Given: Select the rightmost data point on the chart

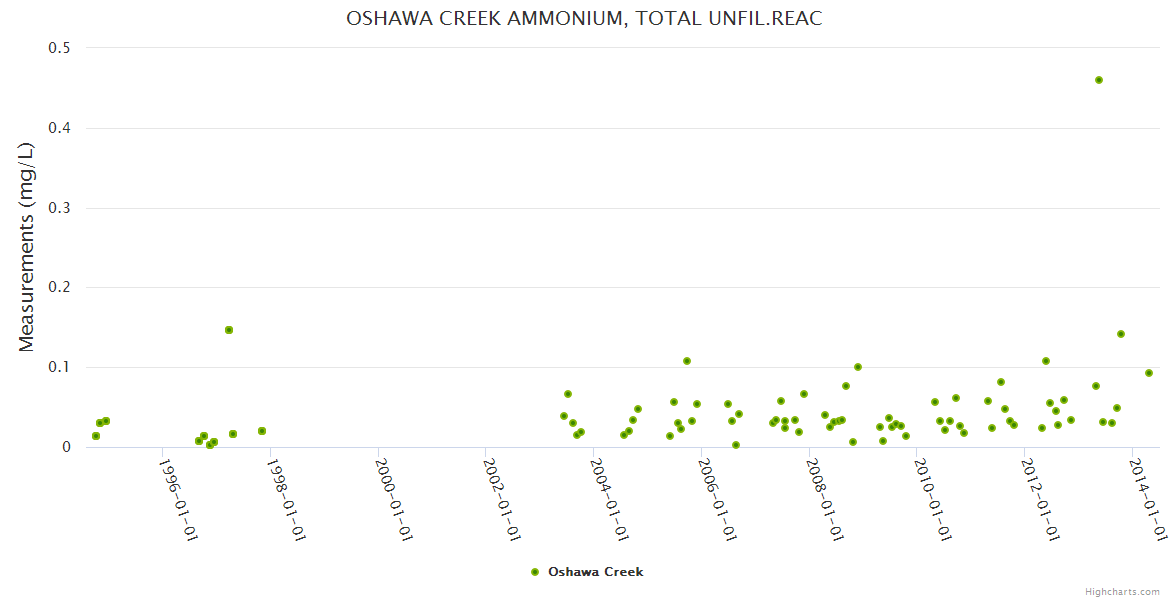Looking at the screenshot, I should (1149, 373).
